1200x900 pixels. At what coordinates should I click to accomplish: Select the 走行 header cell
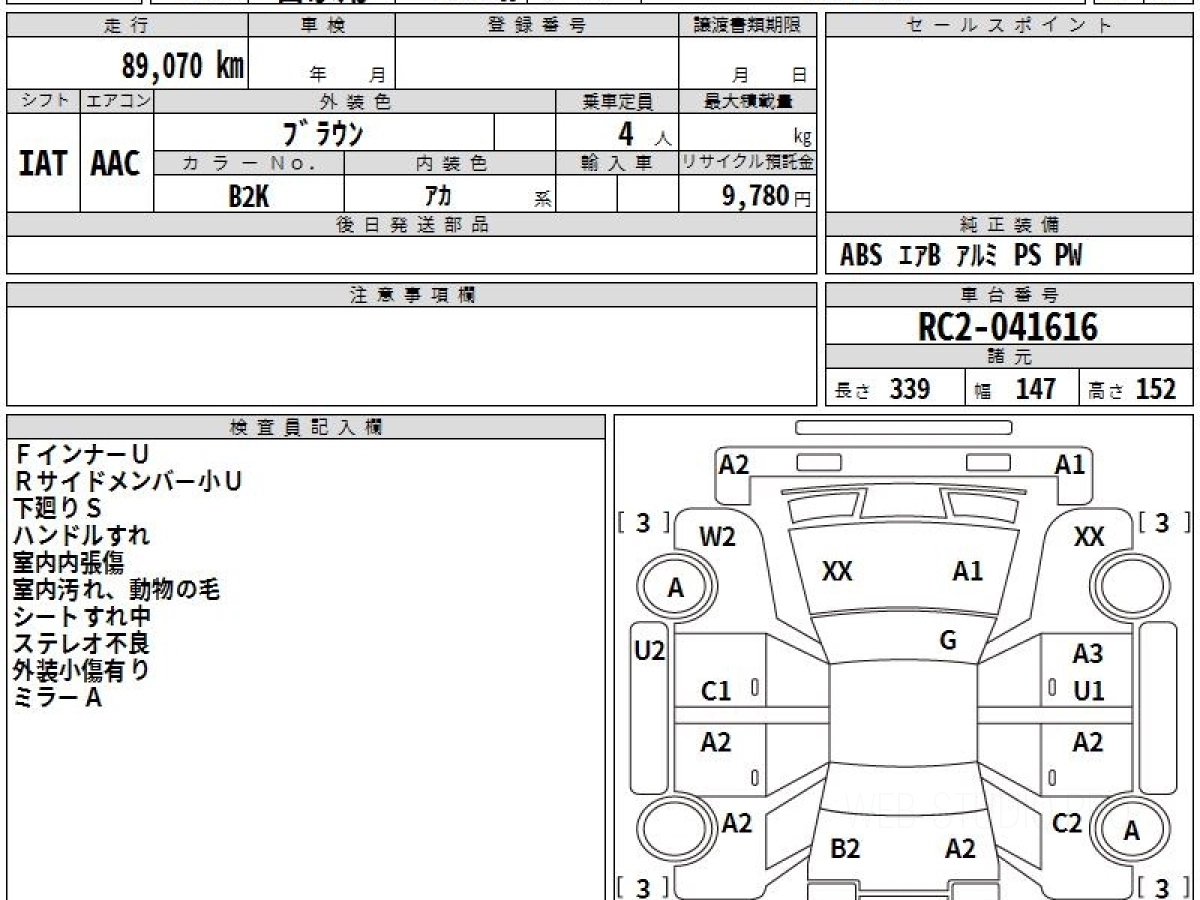pos(127,26)
